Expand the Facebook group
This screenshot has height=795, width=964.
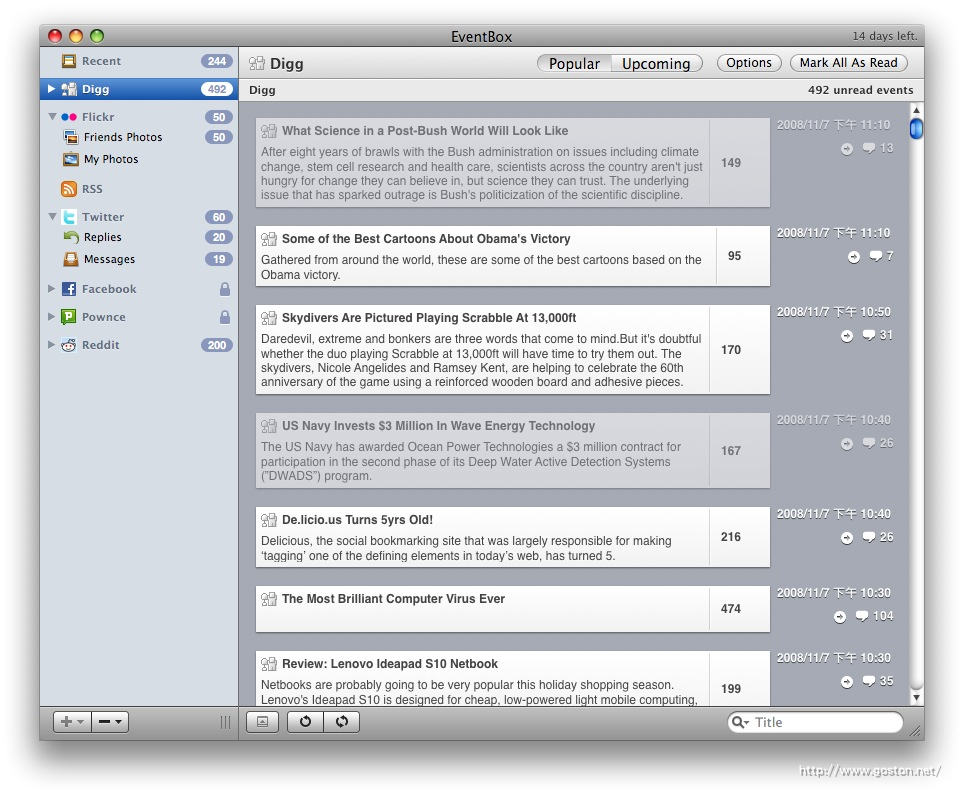click(51, 288)
